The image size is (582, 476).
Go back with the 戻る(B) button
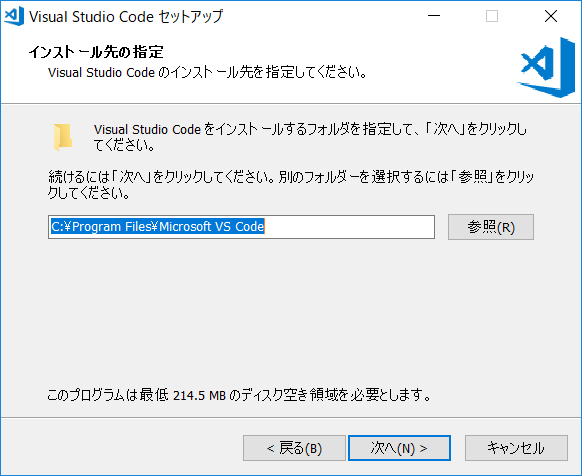click(x=294, y=448)
